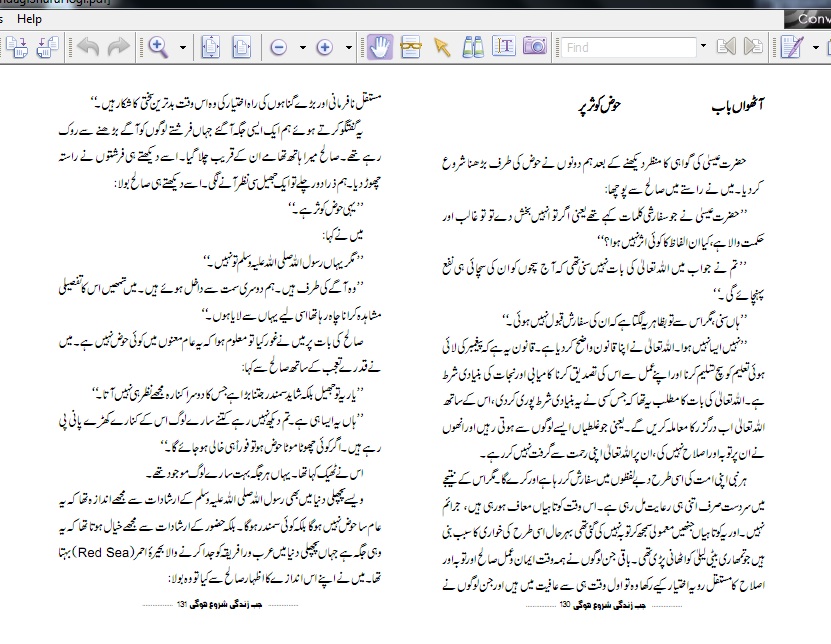Viewport: 831px width, 644px height.
Task: Click inside the Find search box
Action: pyautogui.click(x=629, y=48)
